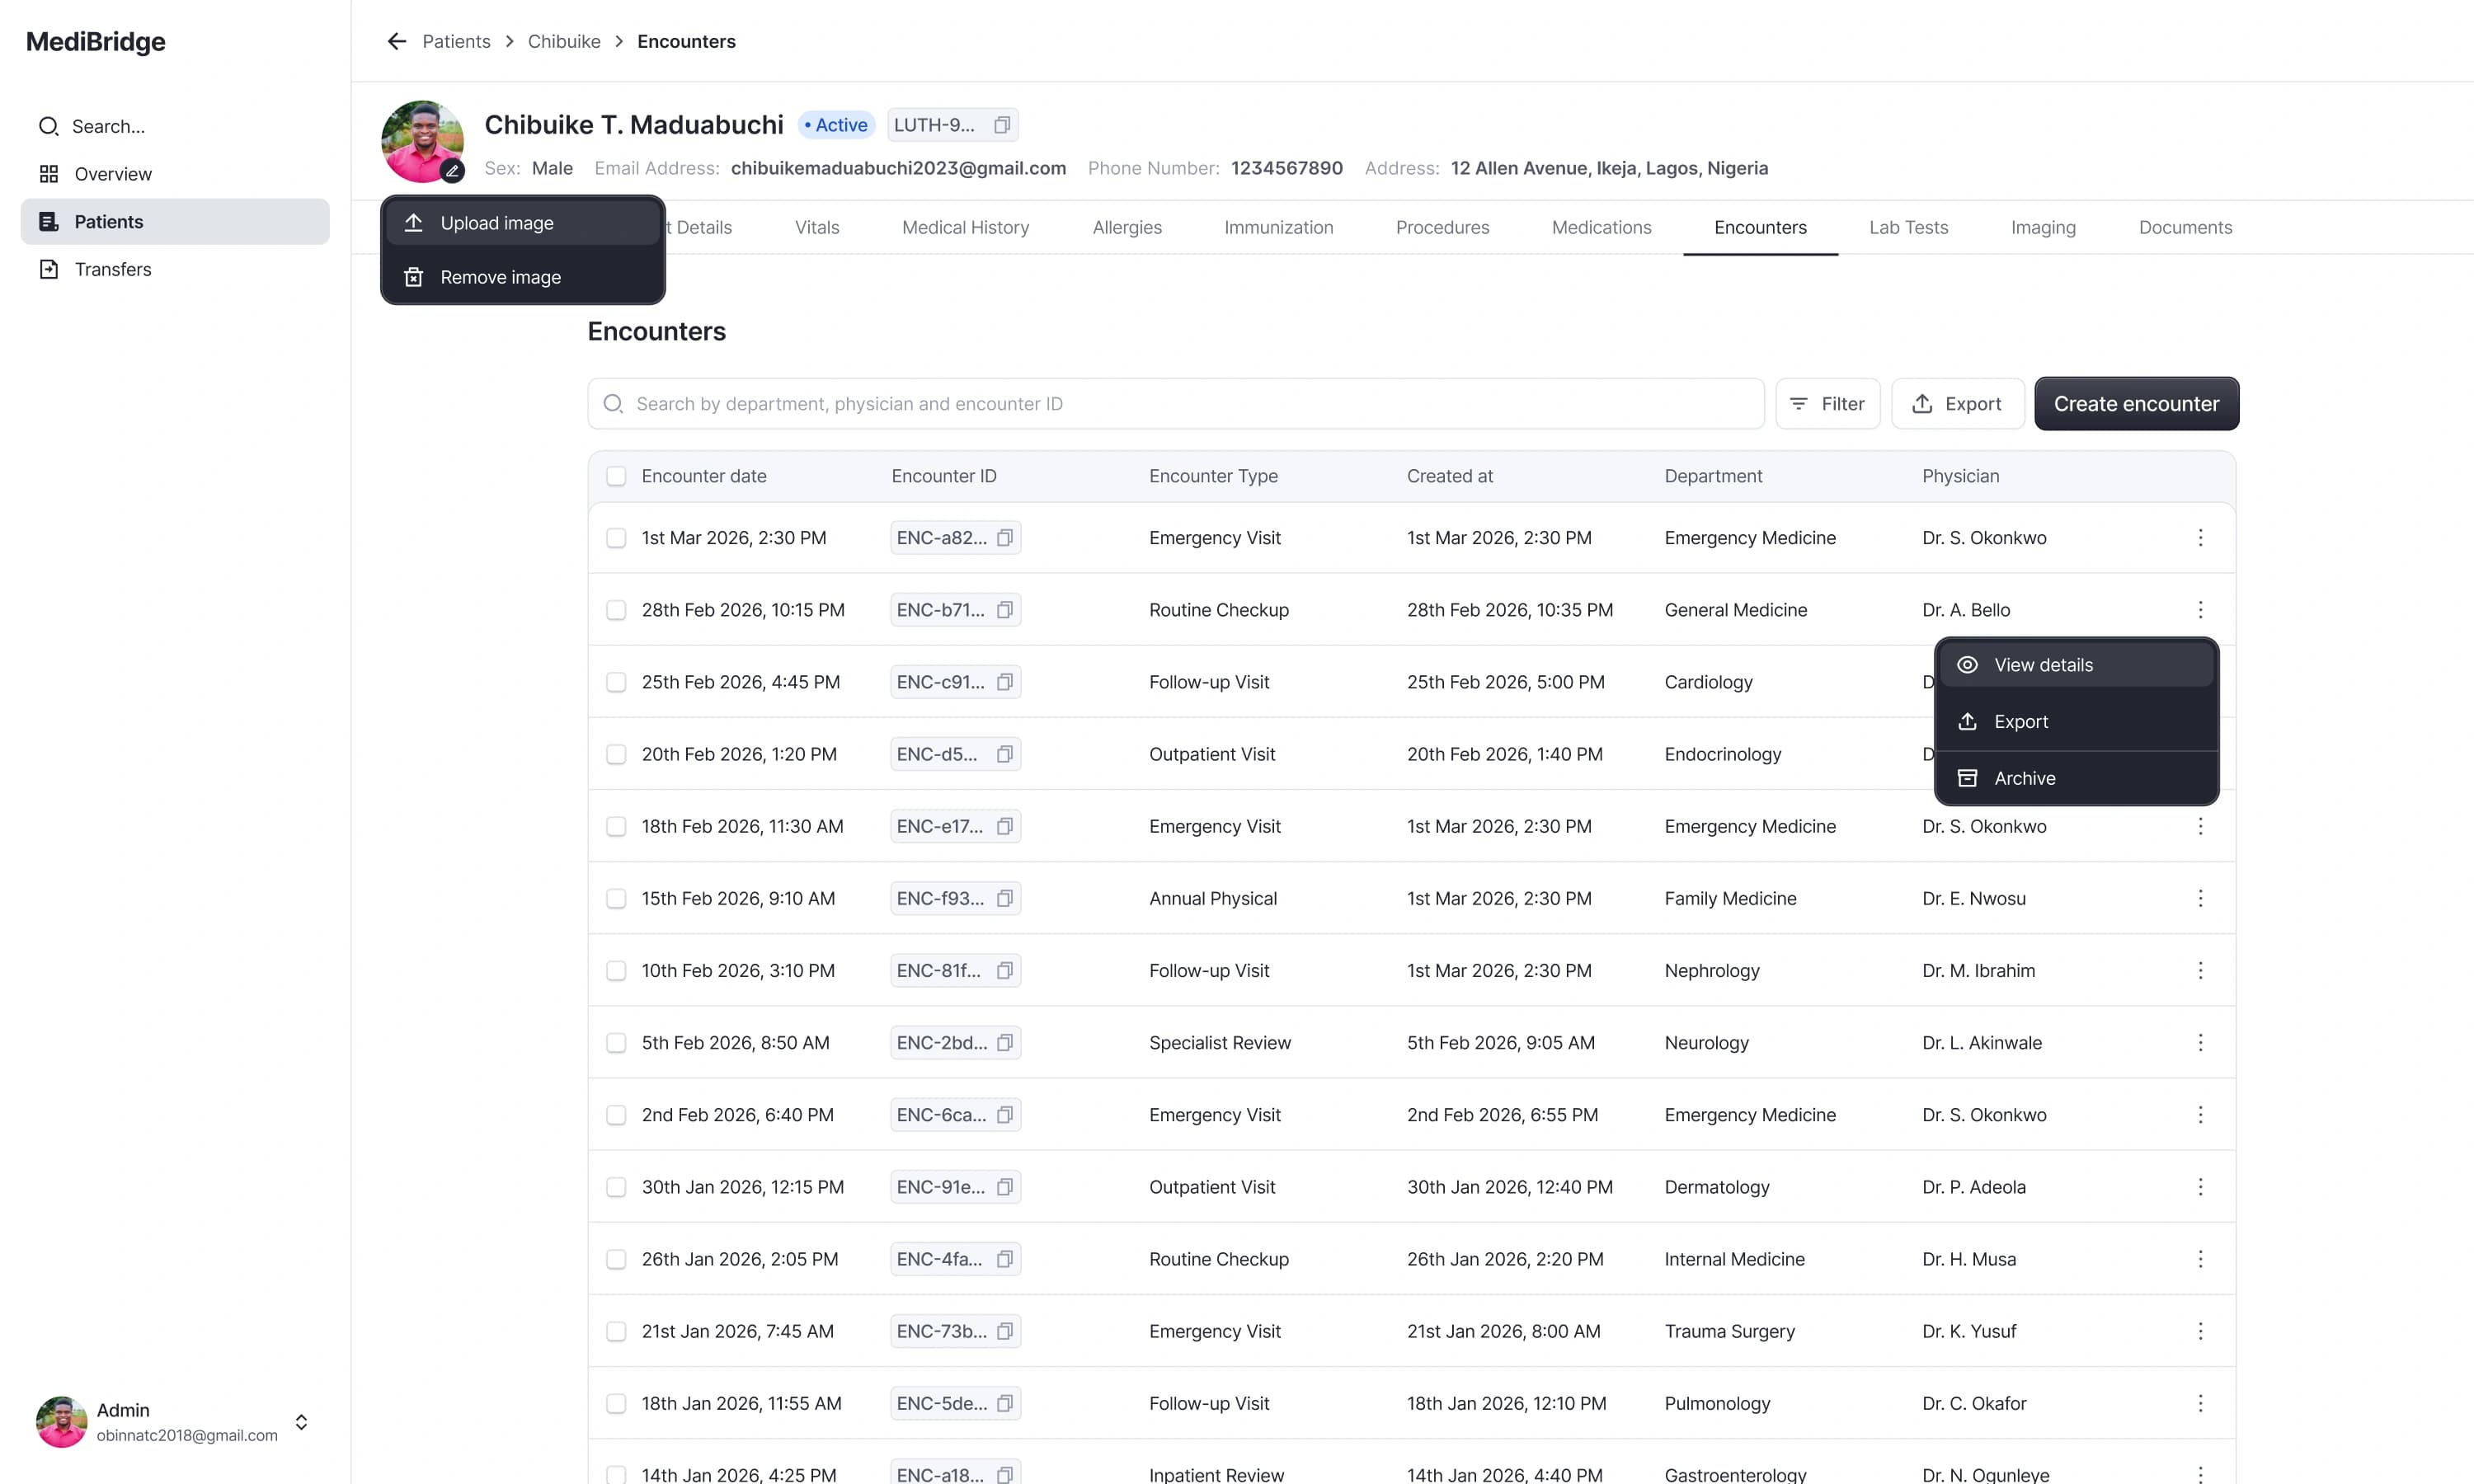Go to Chibuike in the breadcrumb
Image resolution: width=2474 pixels, height=1484 pixels.
pyautogui.click(x=564, y=41)
